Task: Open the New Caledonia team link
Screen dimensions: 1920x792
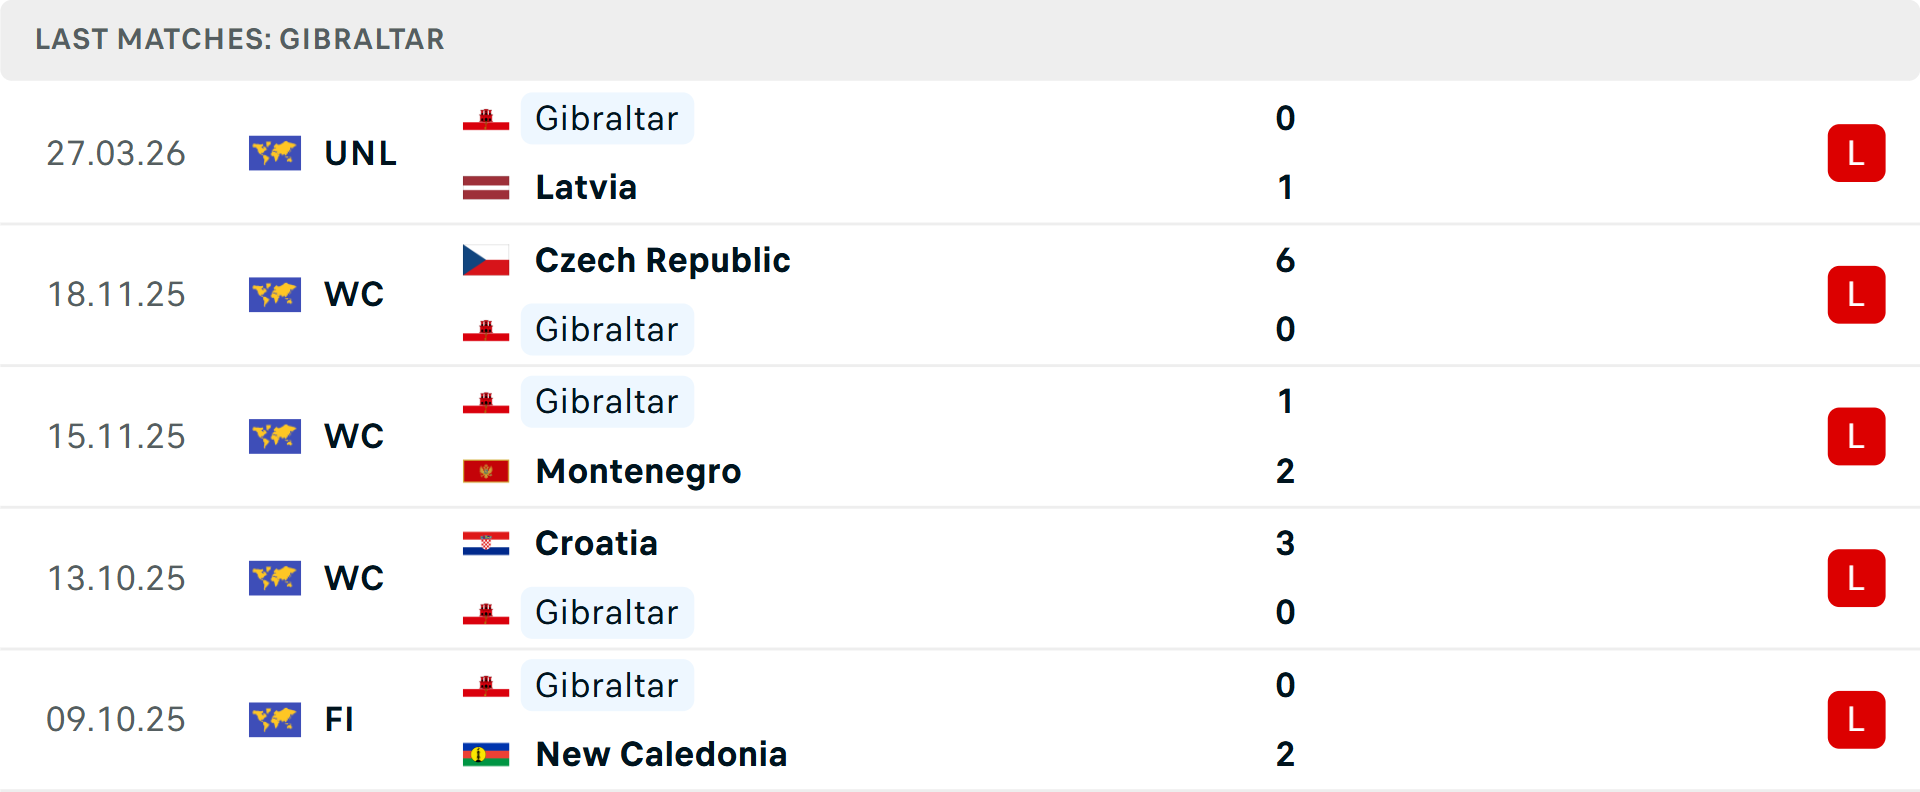Action: (661, 754)
